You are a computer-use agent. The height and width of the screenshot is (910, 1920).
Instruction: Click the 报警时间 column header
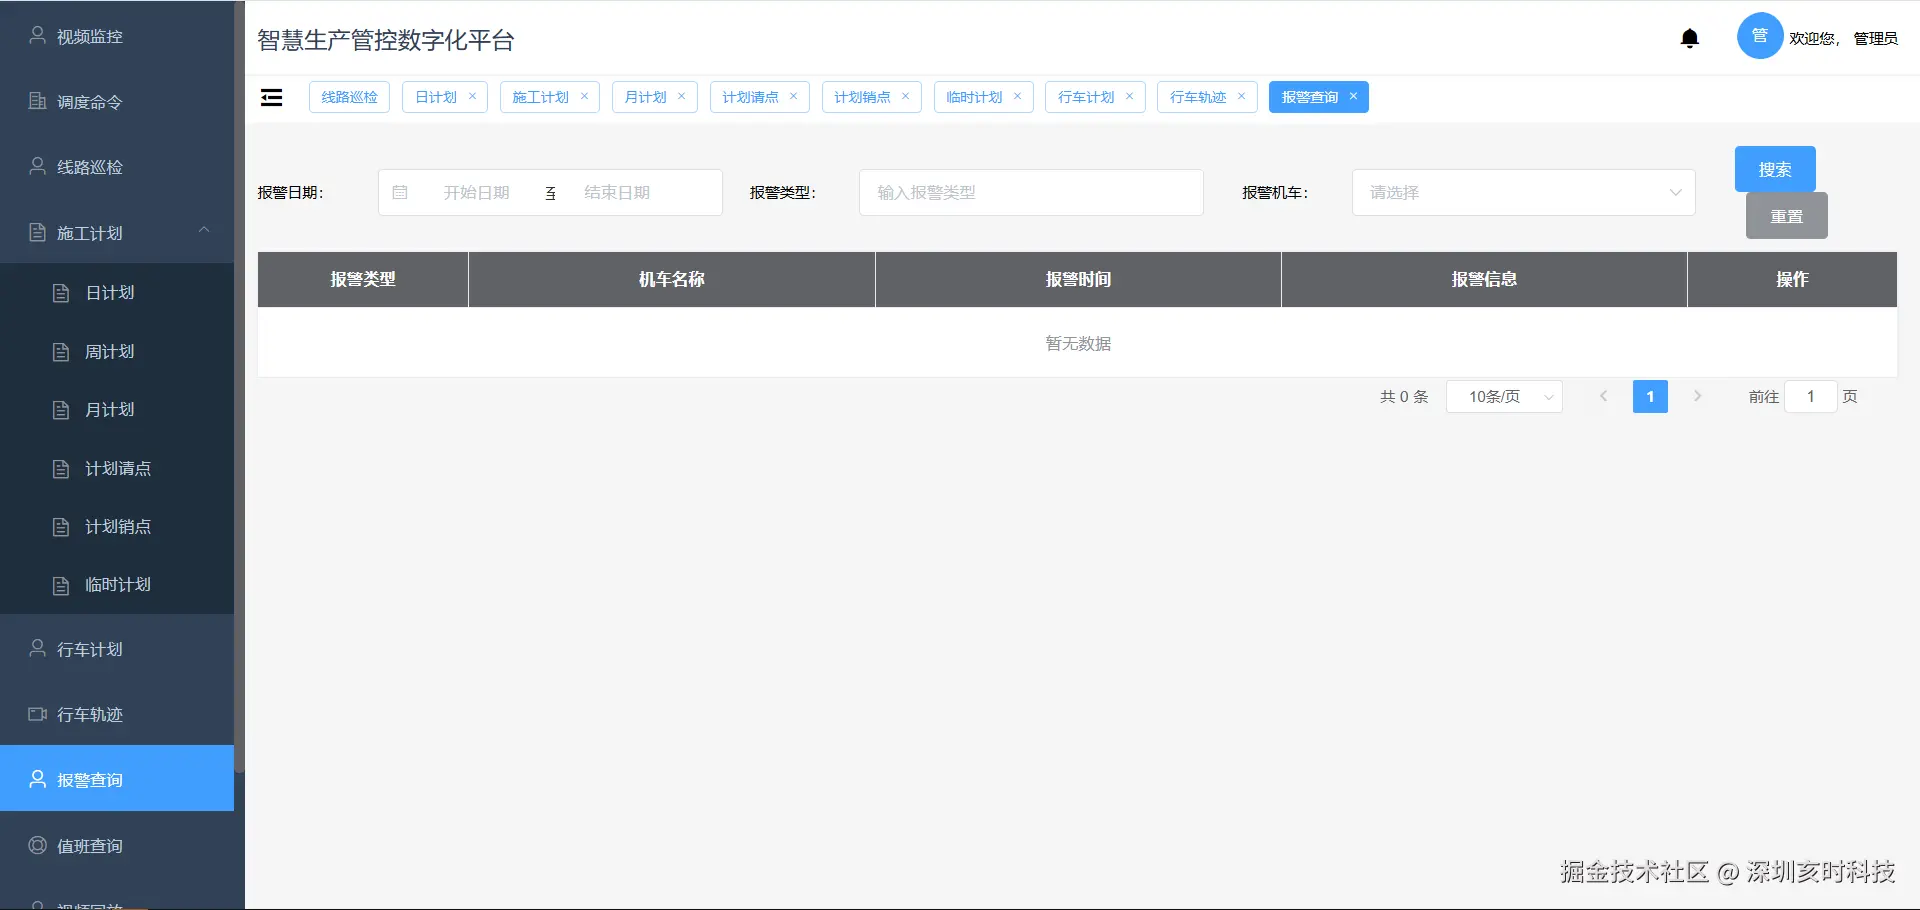pos(1078,279)
